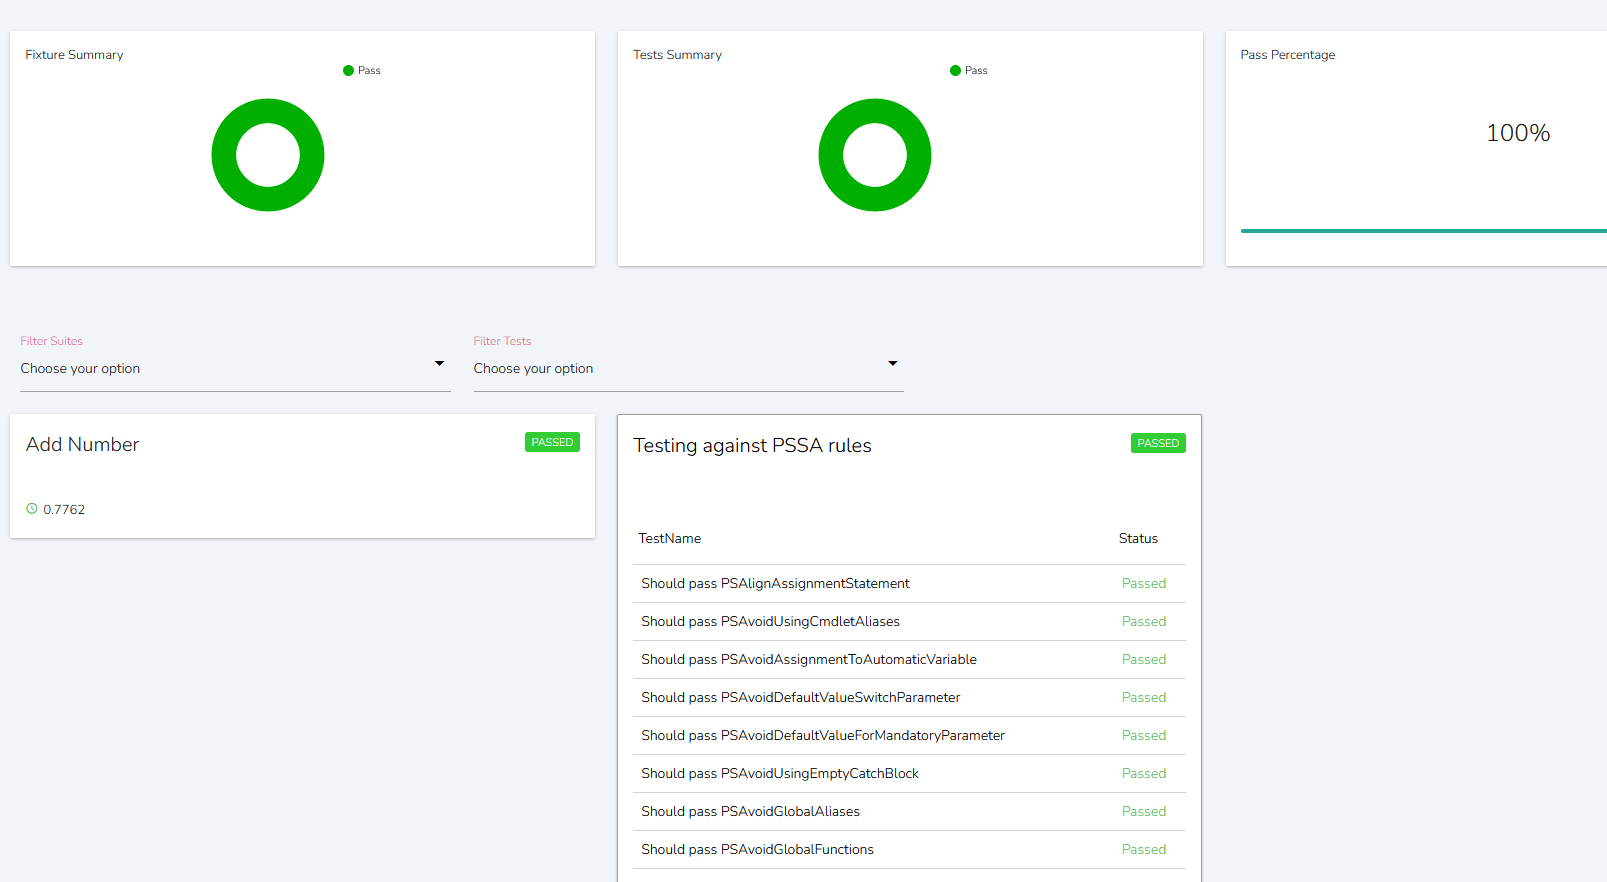Click the Filter Suites dropdown arrow
1607x882 pixels.
tap(439, 363)
